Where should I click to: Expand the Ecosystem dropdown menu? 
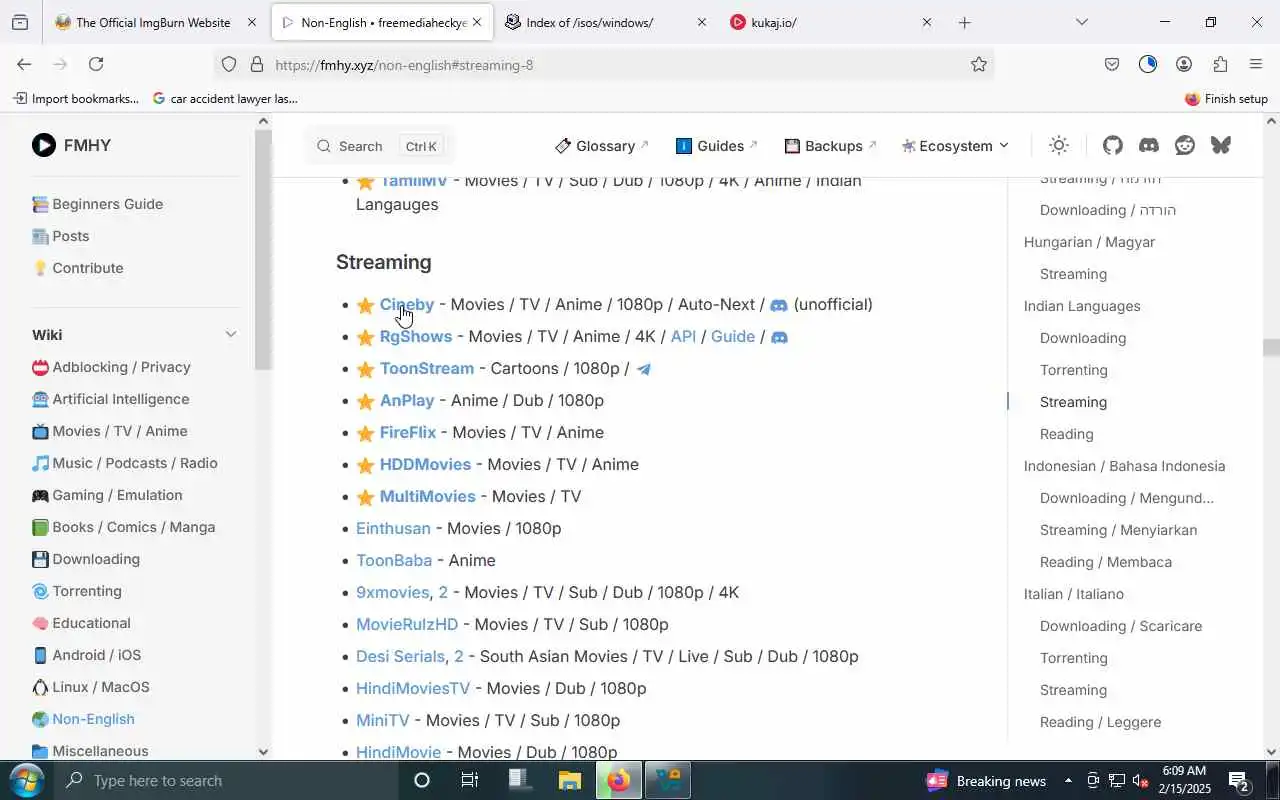click(x=955, y=146)
